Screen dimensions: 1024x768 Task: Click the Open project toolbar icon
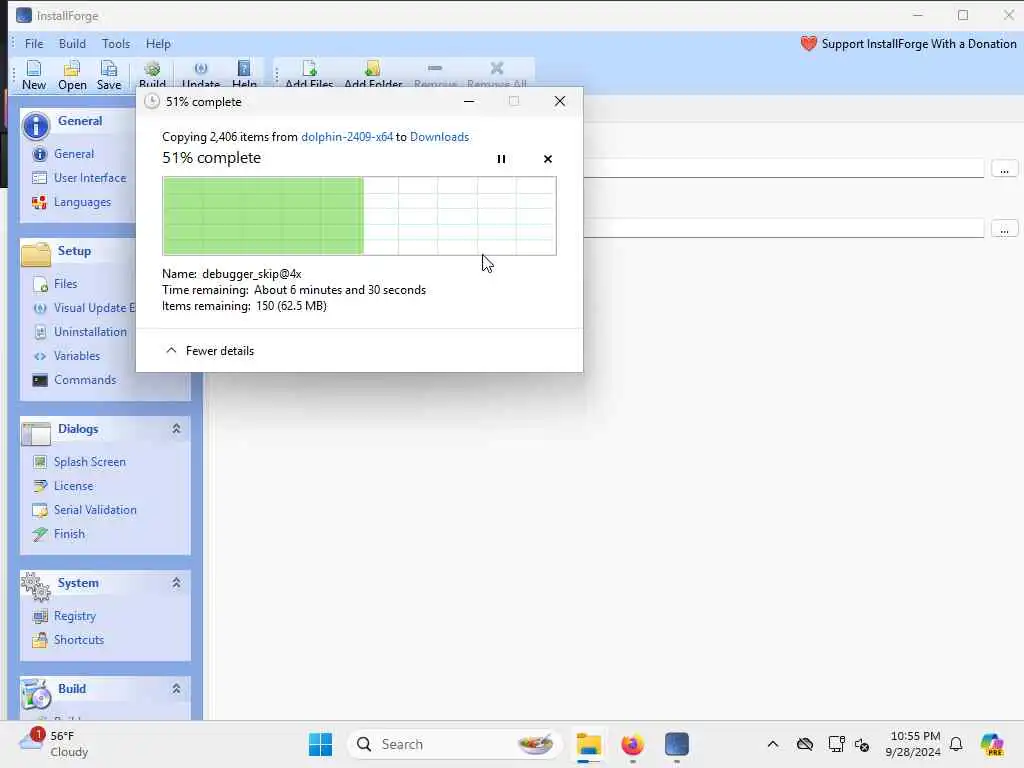(x=72, y=74)
